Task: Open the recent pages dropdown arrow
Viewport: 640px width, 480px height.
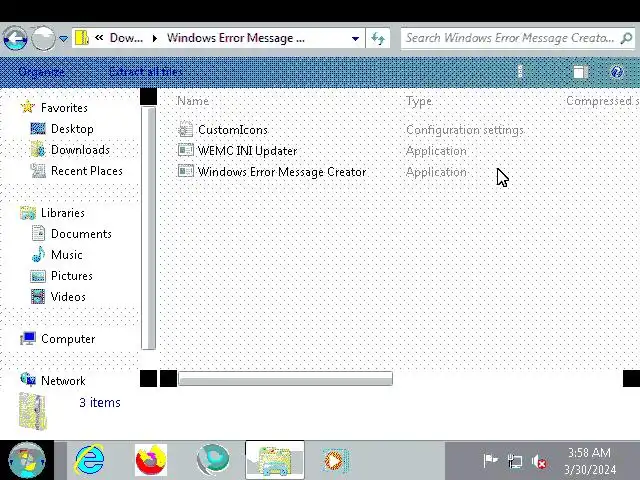Action: pos(63,38)
